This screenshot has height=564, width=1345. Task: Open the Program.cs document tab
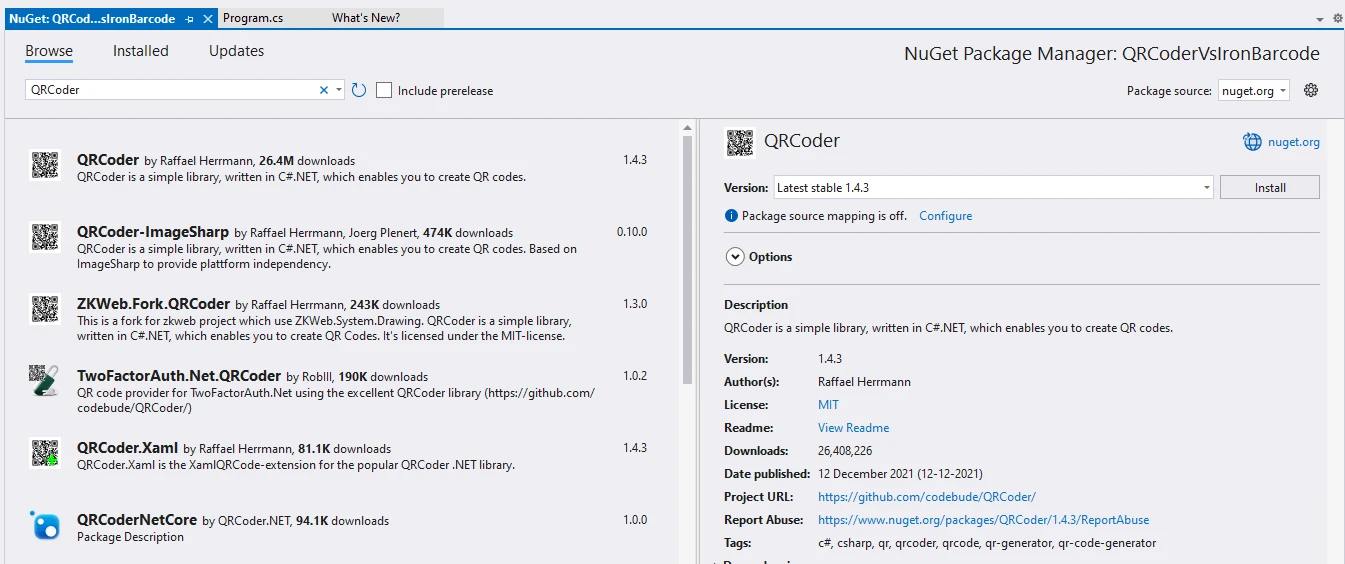[x=253, y=18]
